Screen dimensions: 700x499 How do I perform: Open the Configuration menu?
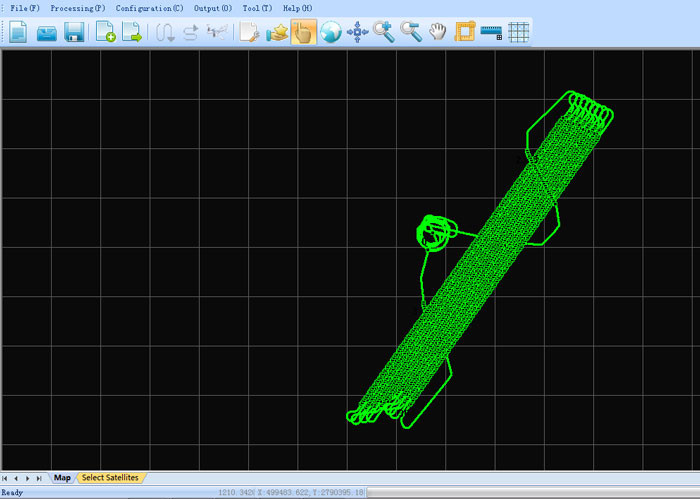[x=149, y=8]
